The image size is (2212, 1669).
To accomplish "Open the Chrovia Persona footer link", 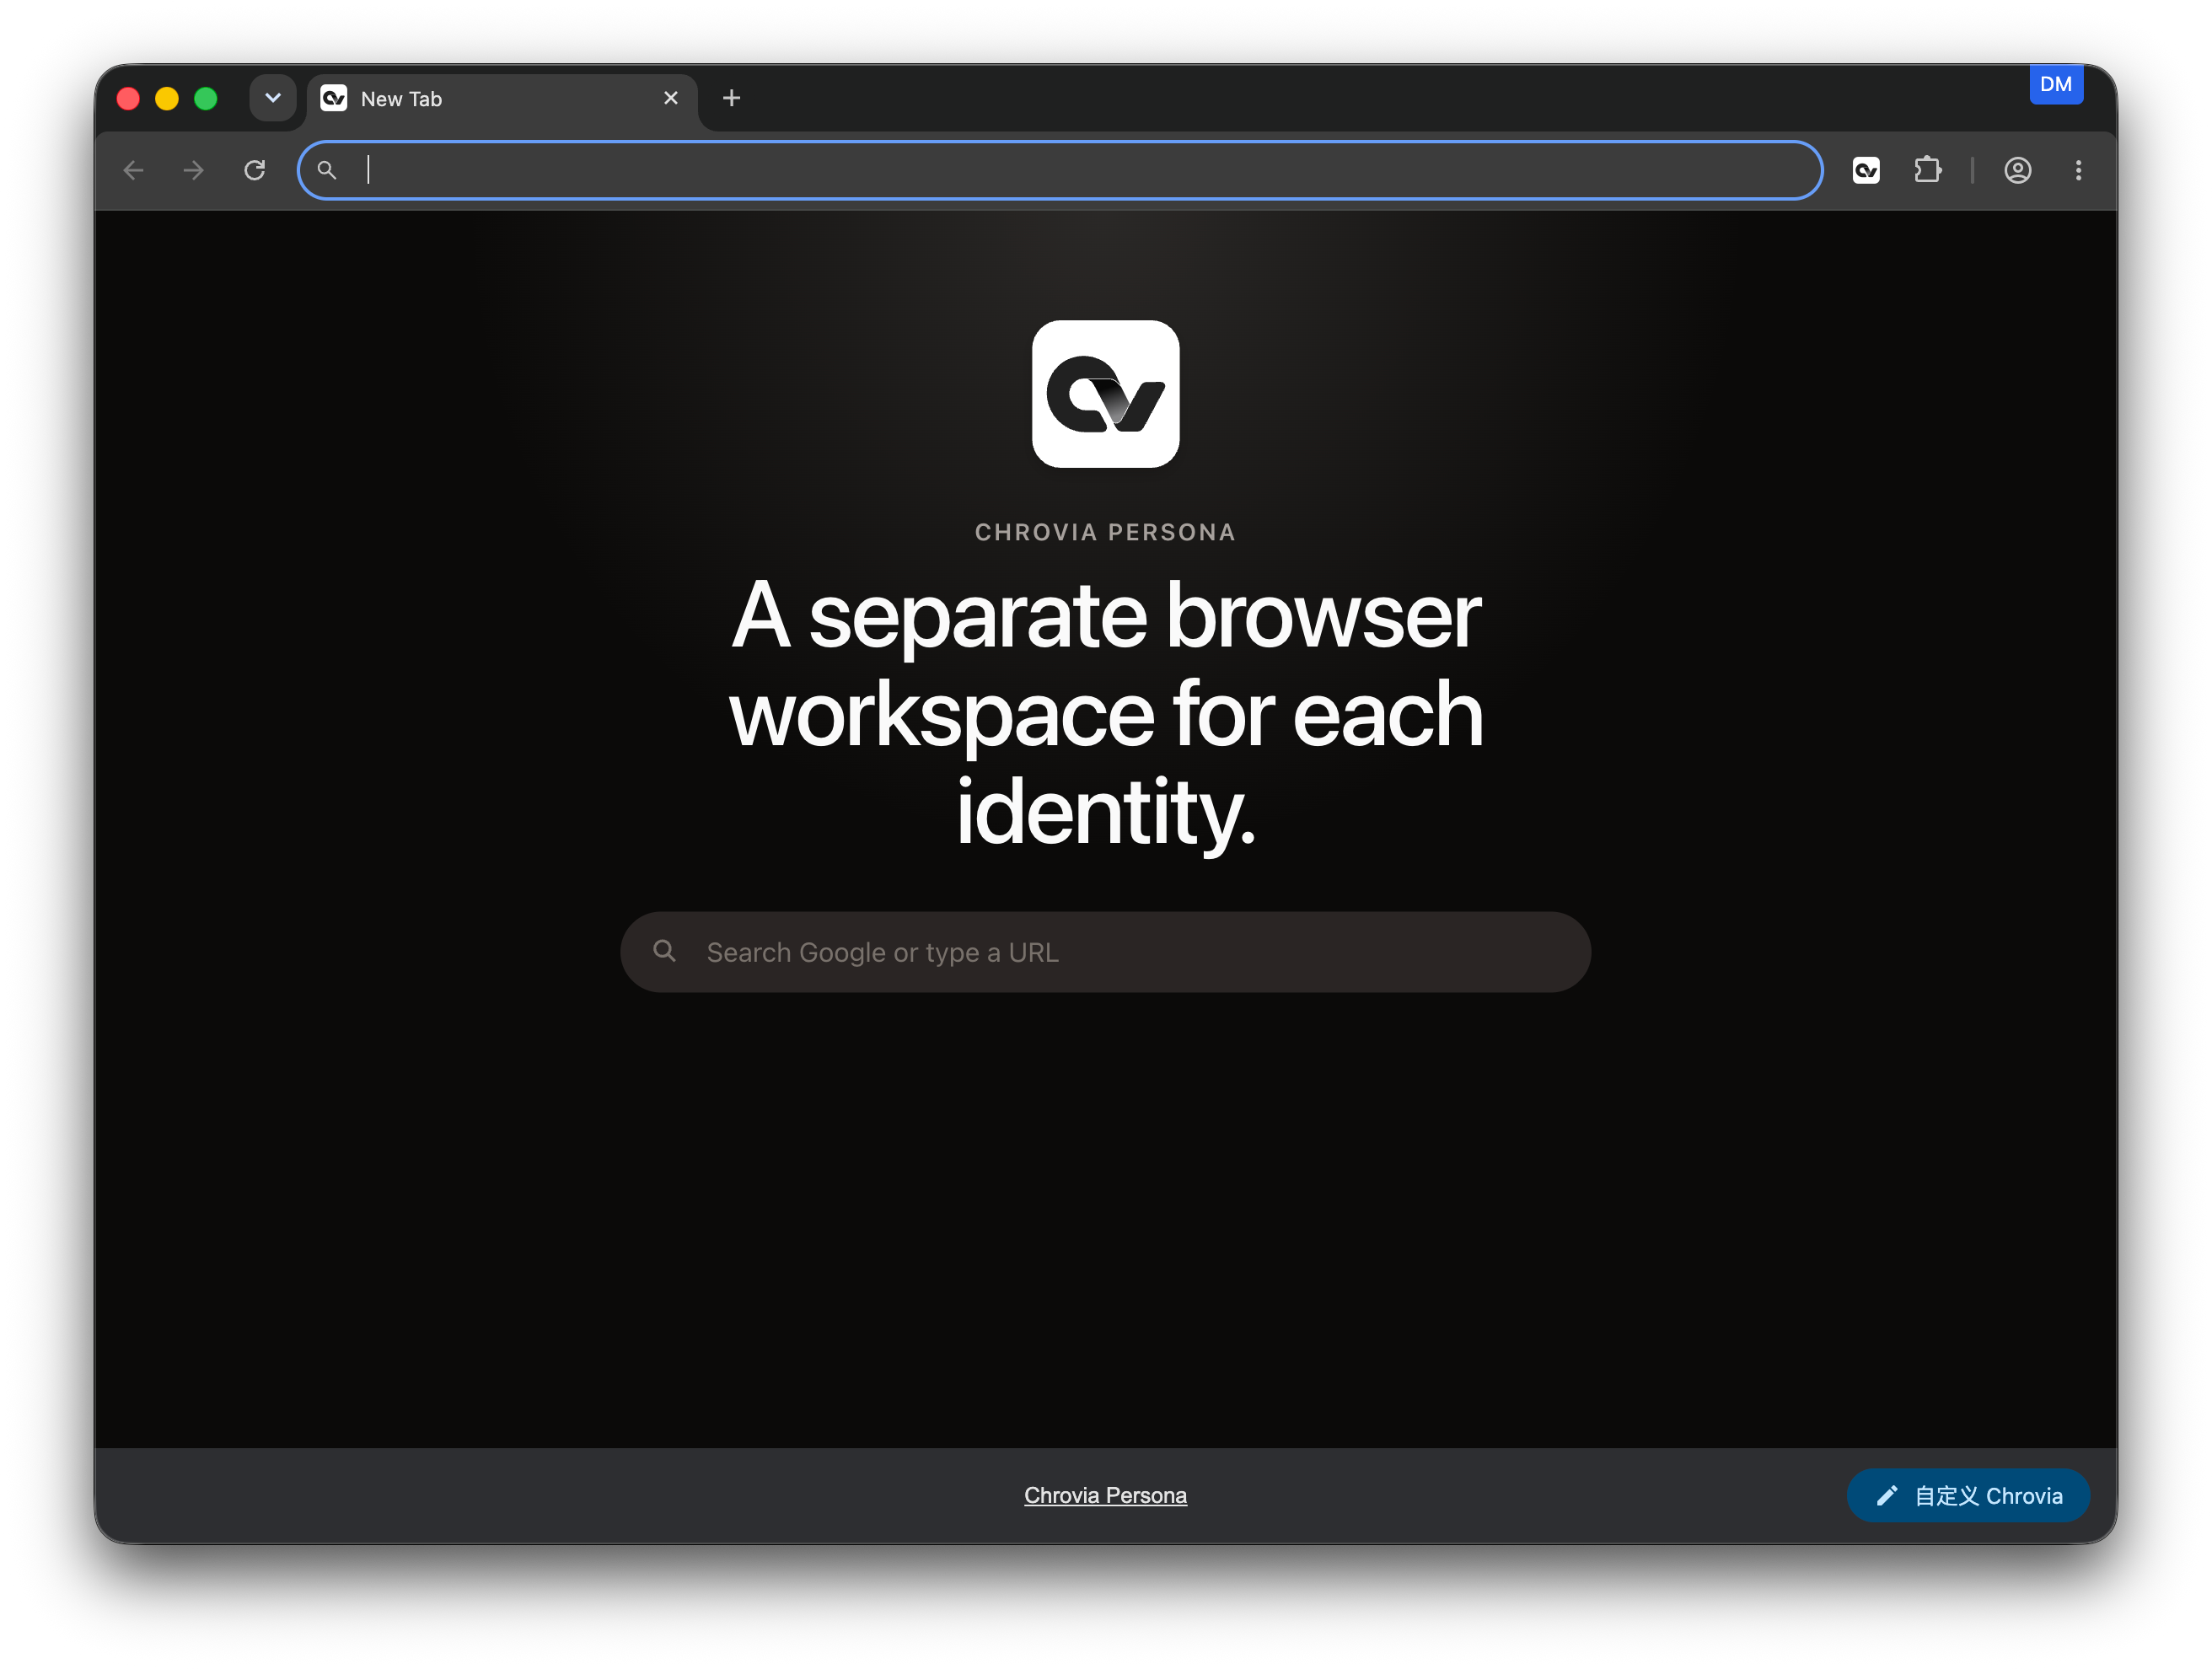I will tap(1105, 1495).
